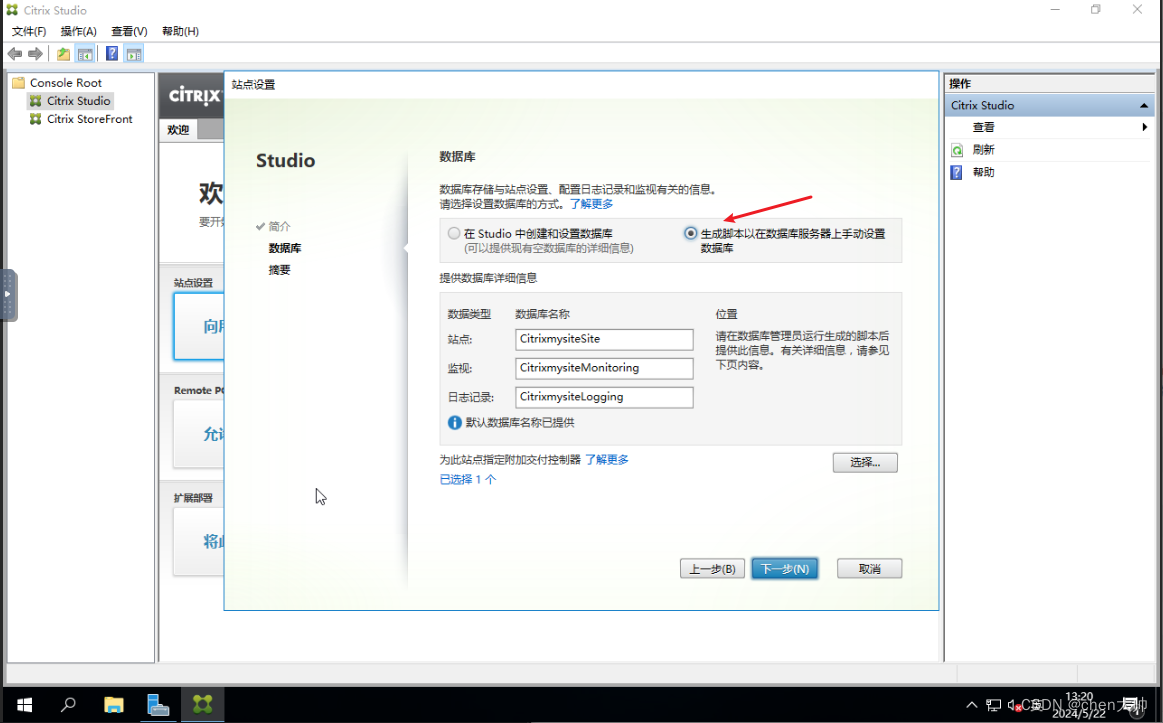Go to the 简介 wizard step
1163x723 pixels.
(x=280, y=226)
